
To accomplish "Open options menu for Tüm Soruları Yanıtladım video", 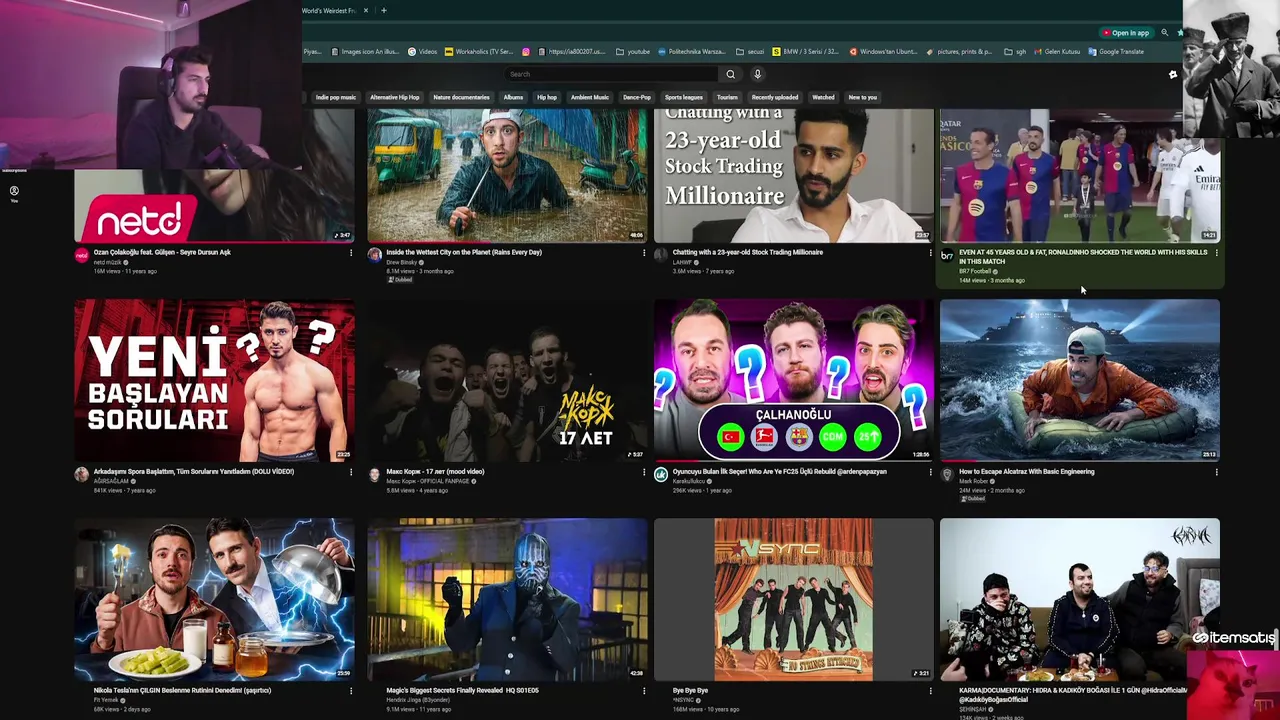I will tap(351, 472).
